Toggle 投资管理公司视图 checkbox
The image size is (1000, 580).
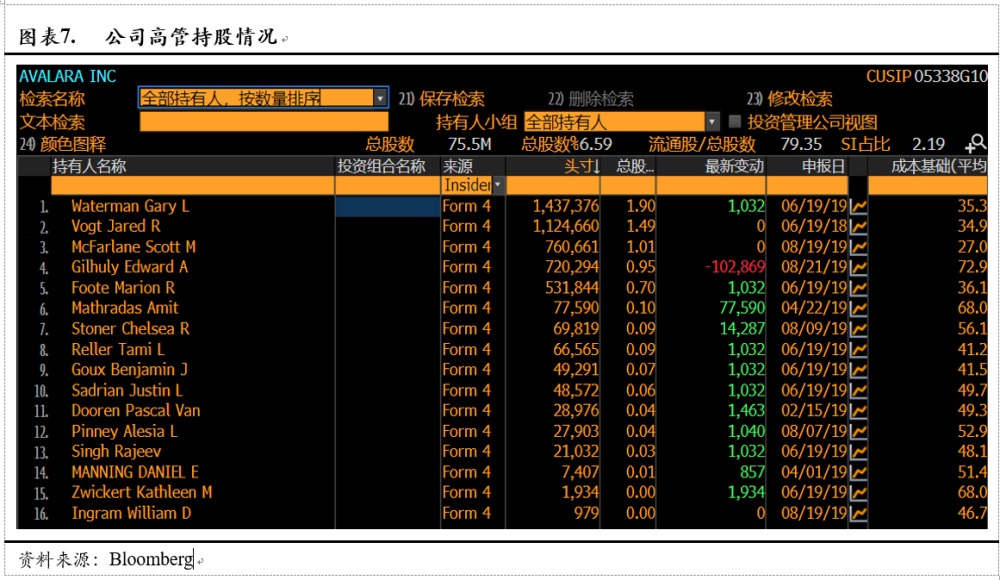pos(735,121)
